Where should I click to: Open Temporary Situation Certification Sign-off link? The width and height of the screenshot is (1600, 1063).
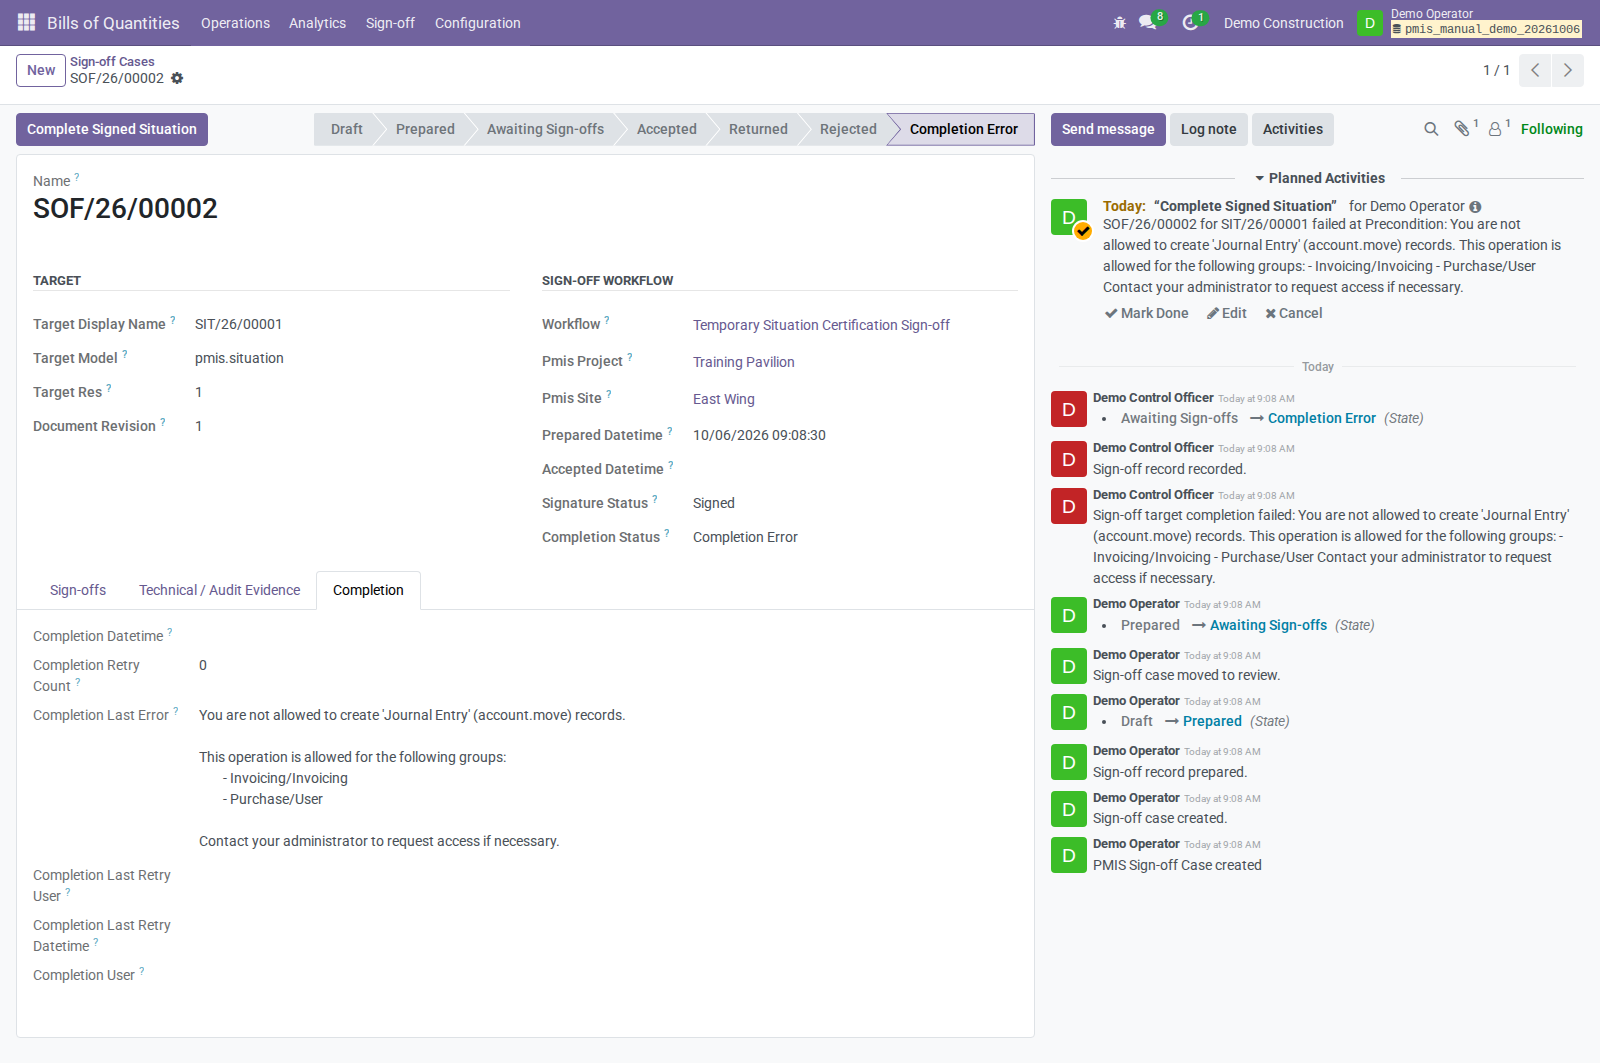pyautogui.click(x=821, y=325)
